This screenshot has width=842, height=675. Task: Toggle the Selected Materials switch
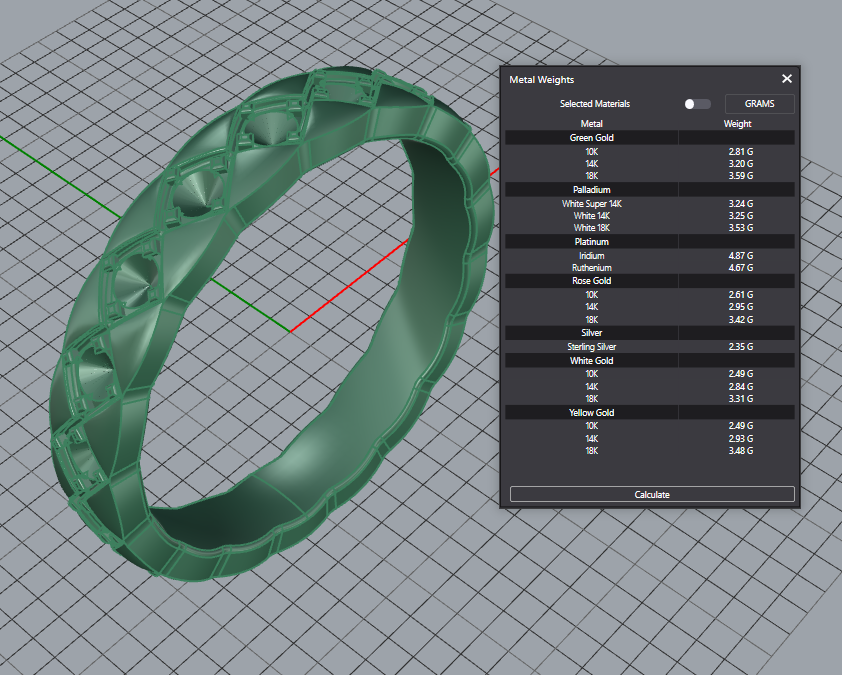click(x=697, y=104)
